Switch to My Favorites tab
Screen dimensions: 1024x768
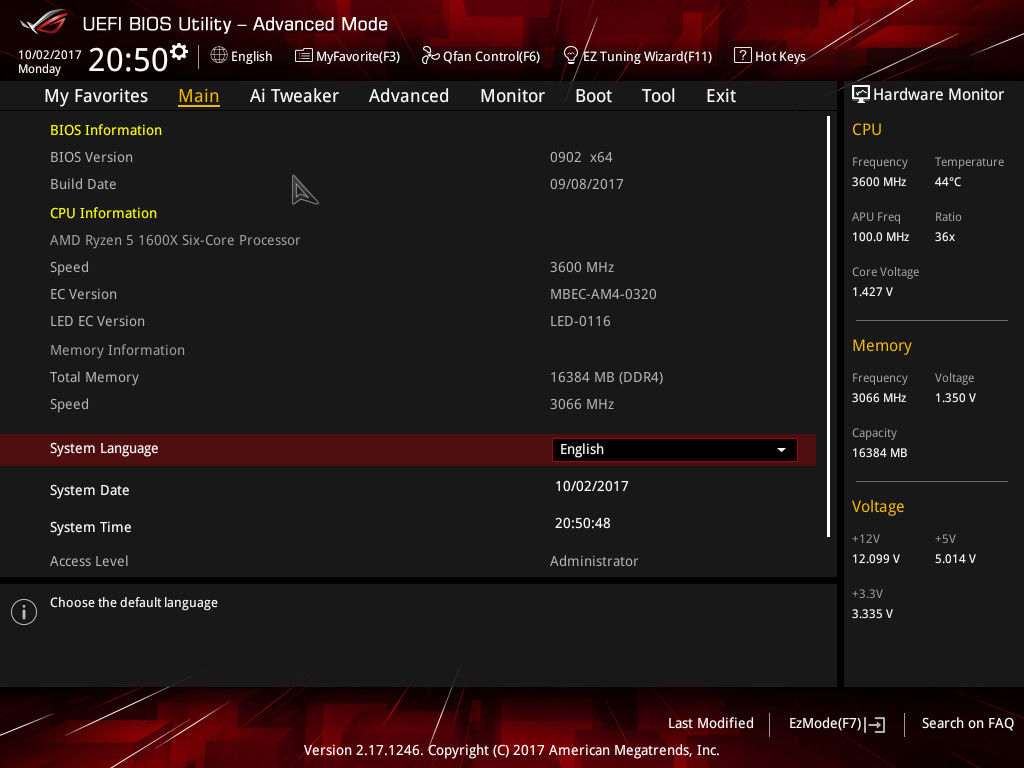tap(96, 96)
